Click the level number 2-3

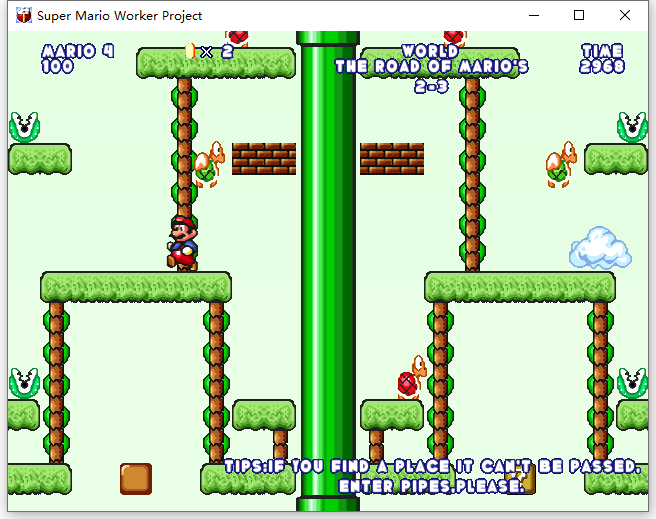[431, 87]
